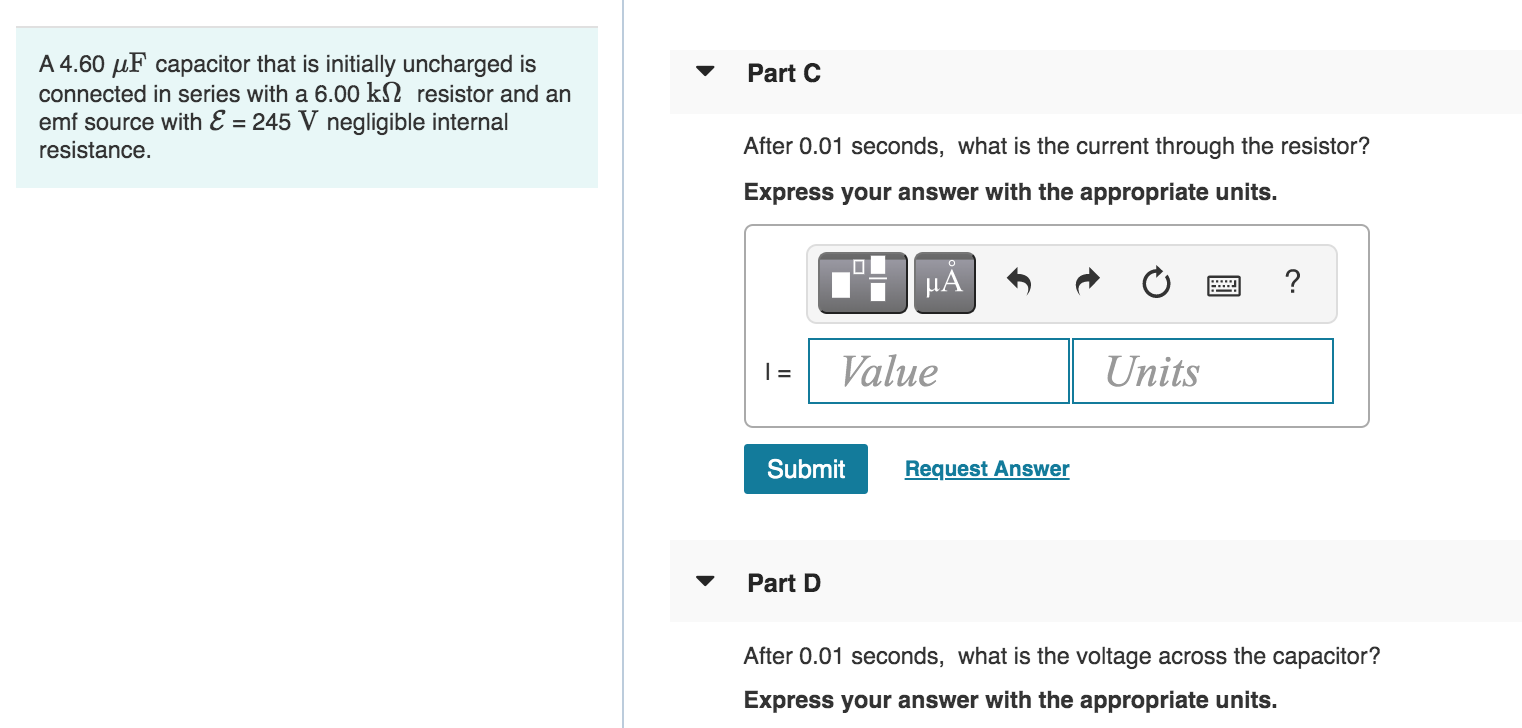The height and width of the screenshot is (728, 1522).
Task: Click the undo arrow icon
Action: [x=1018, y=284]
